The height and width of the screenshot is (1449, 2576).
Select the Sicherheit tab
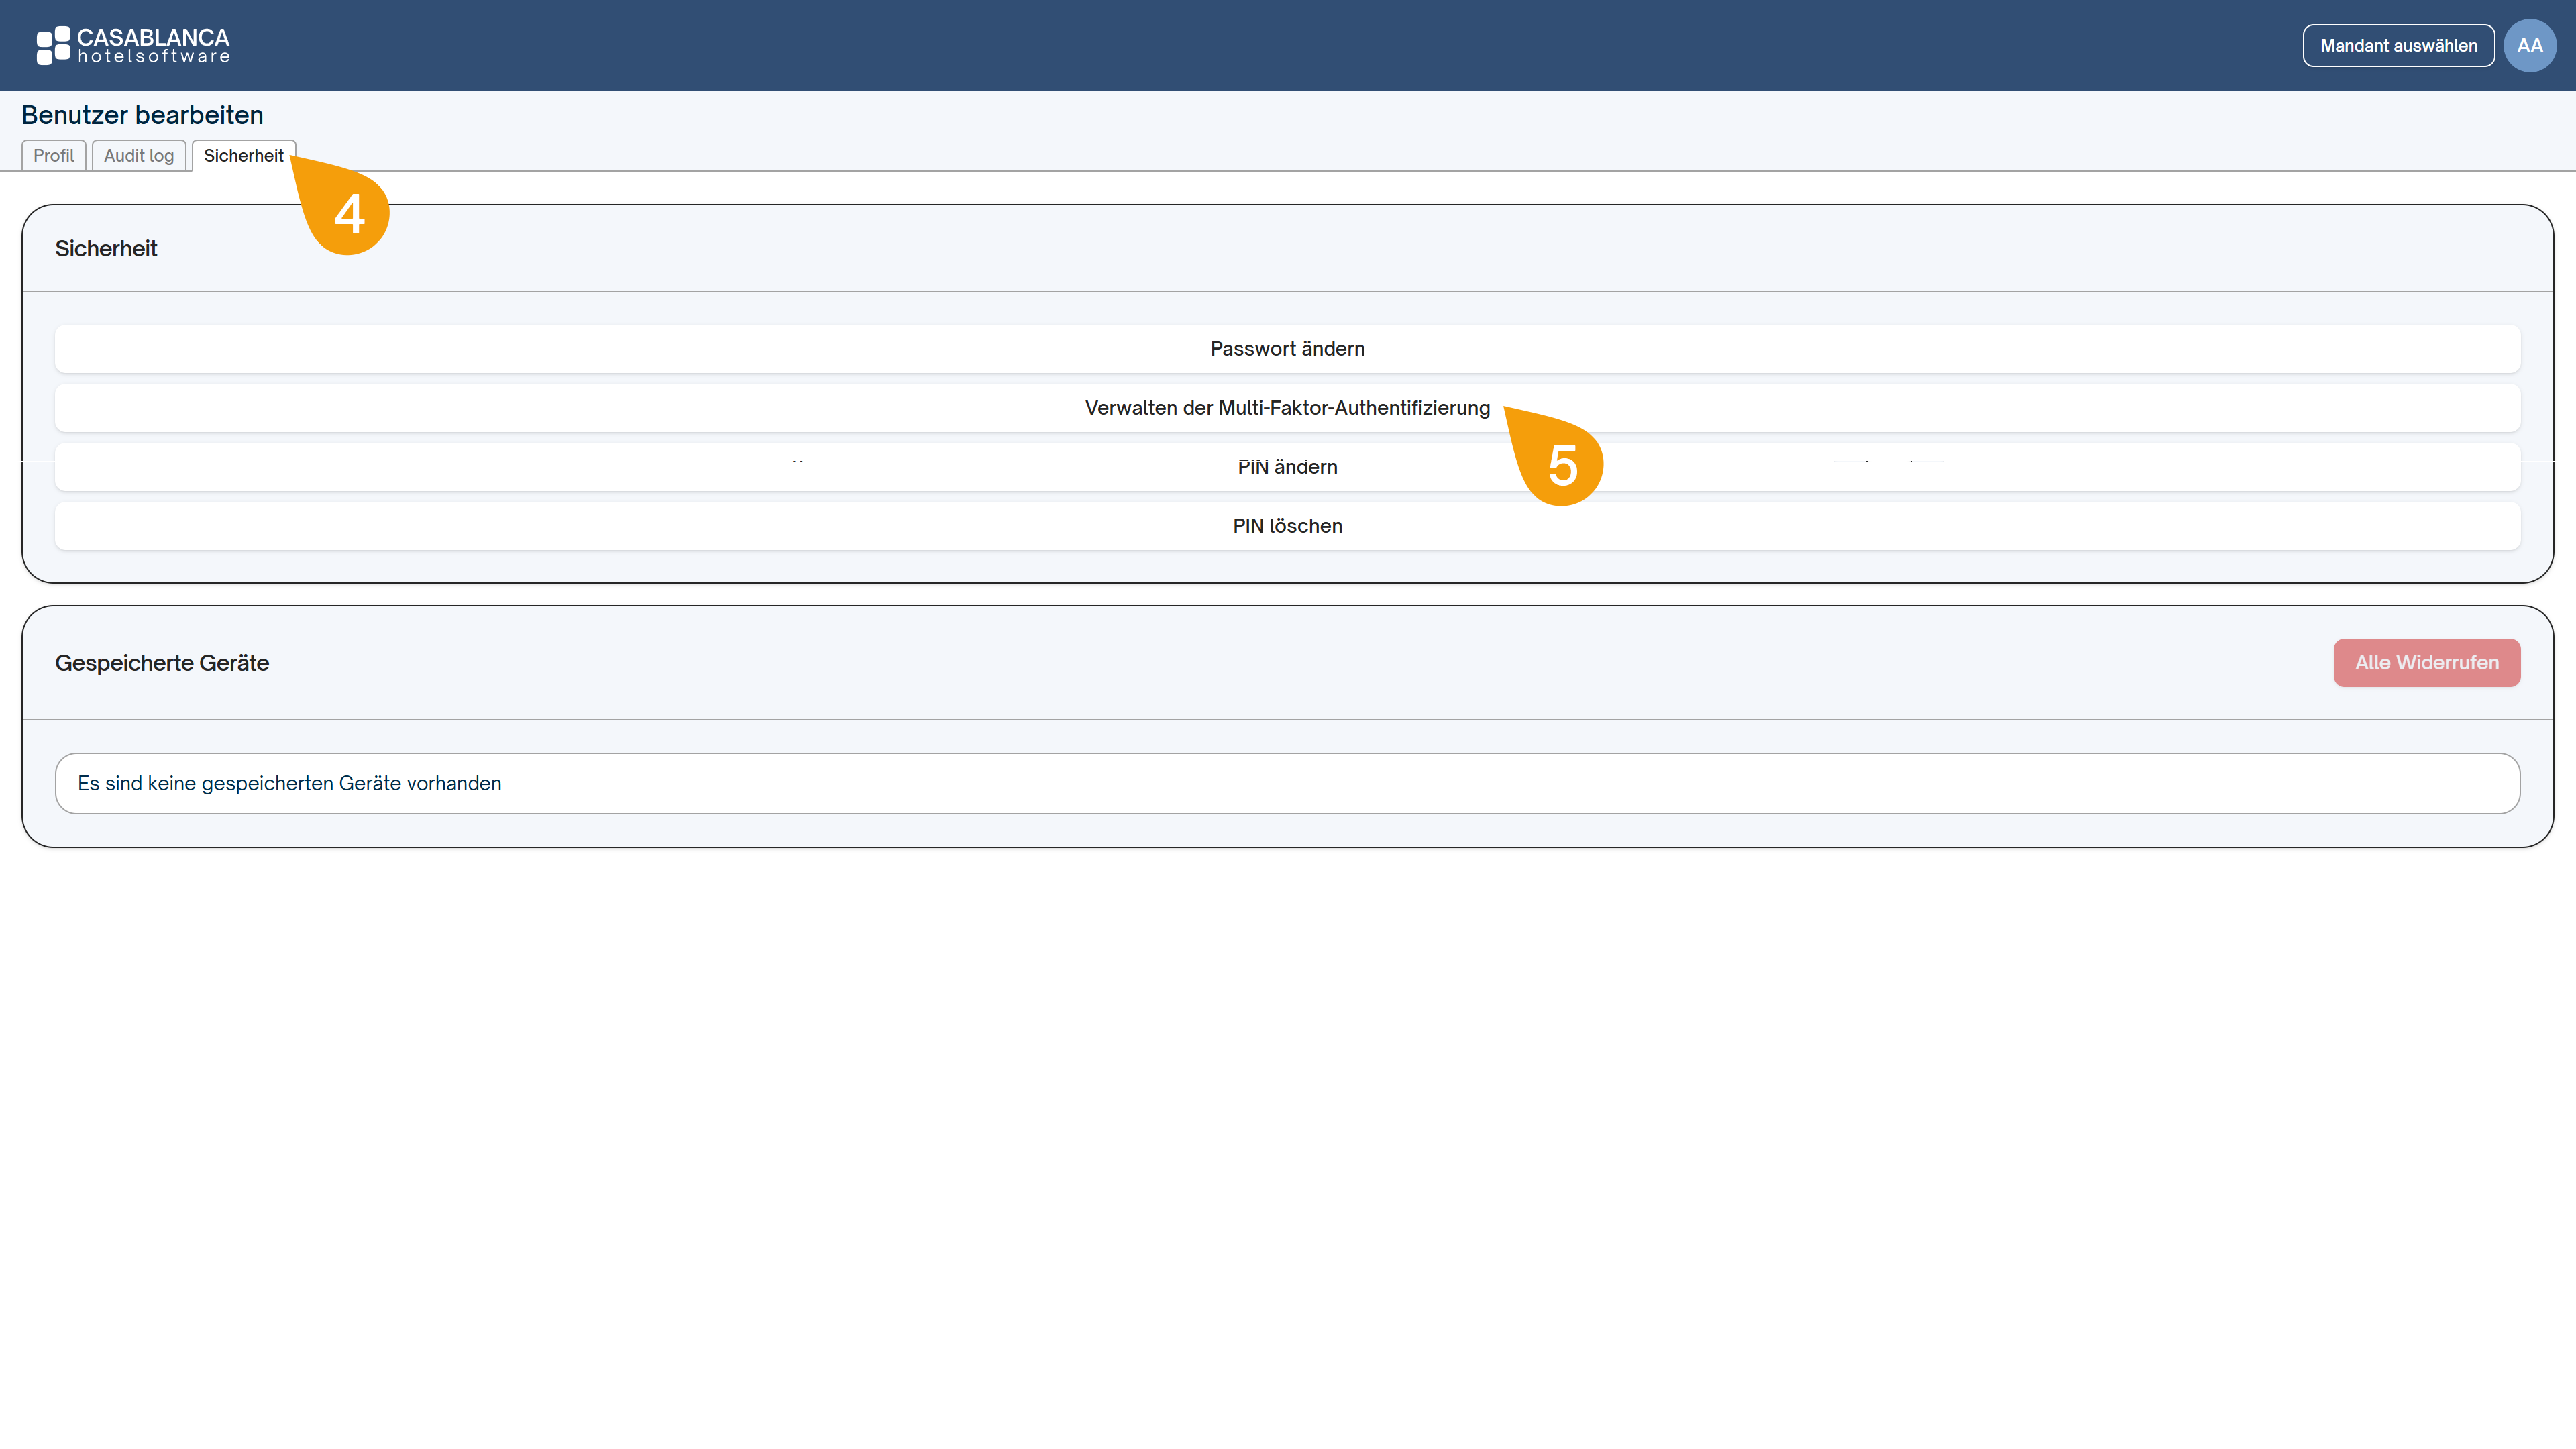tap(243, 156)
